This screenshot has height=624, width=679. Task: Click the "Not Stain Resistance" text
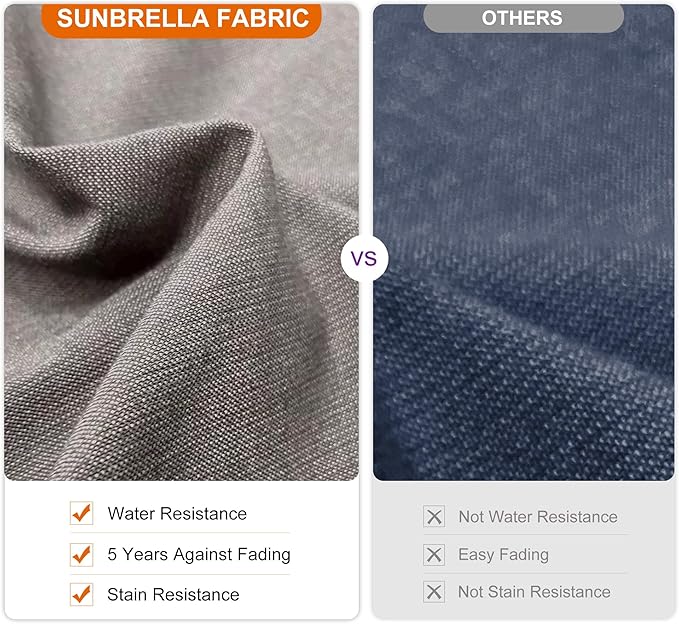click(534, 592)
